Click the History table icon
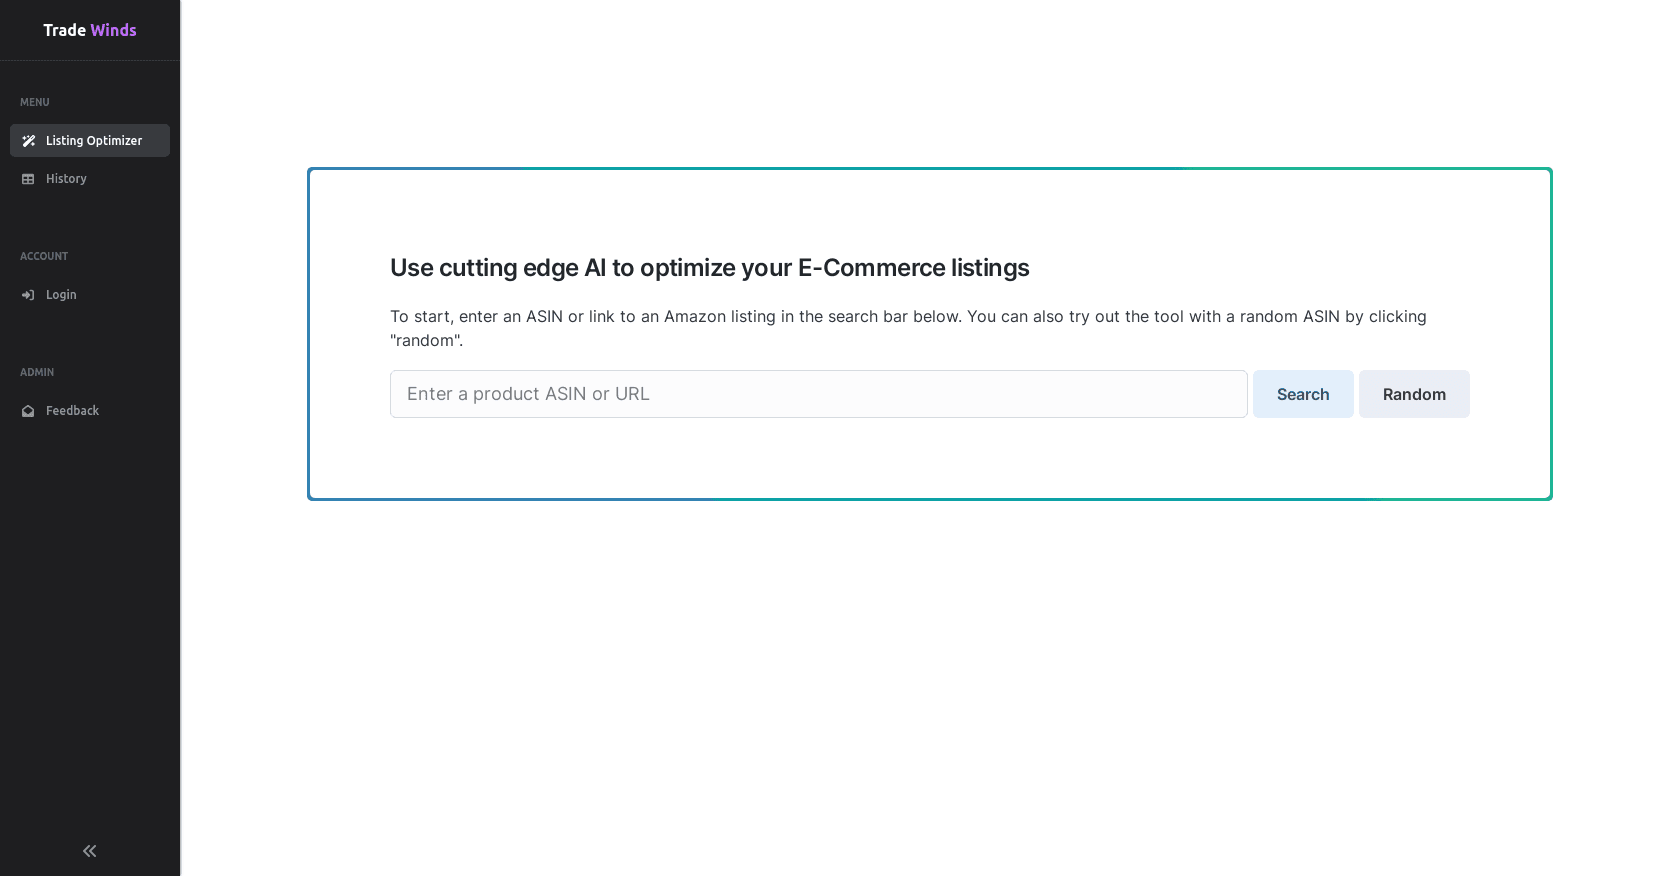 (28, 179)
